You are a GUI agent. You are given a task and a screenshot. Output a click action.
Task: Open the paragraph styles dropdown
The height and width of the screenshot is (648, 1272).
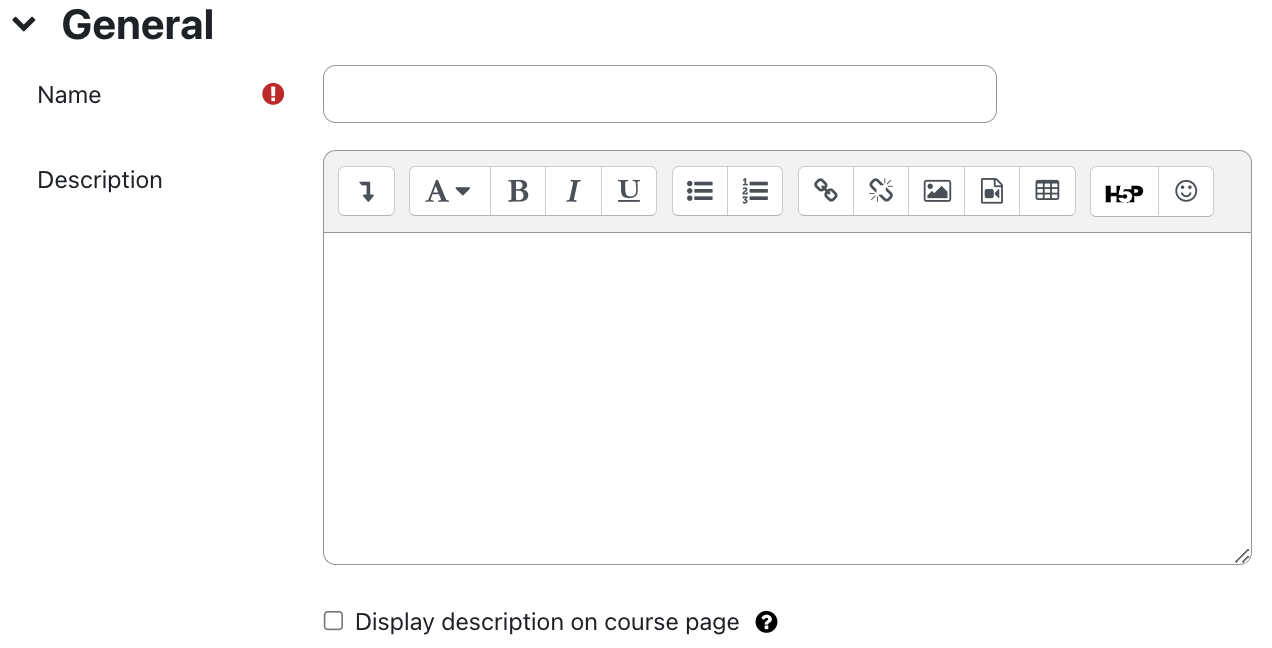448,191
